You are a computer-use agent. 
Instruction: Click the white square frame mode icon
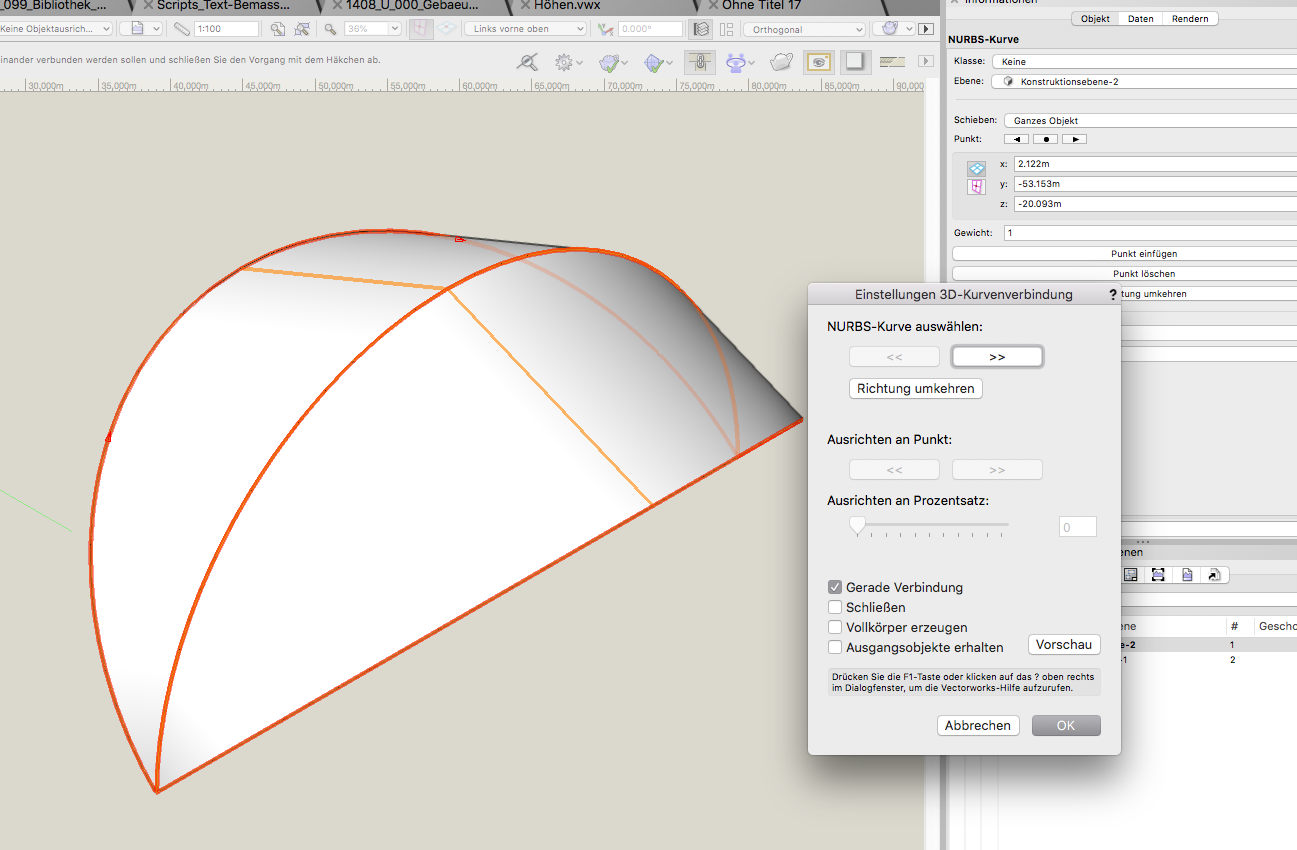pos(855,62)
